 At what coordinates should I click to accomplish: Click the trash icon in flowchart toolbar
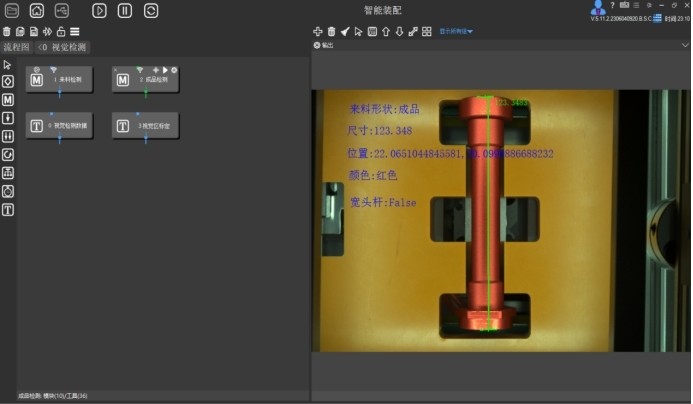pyautogui.click(x=7, y=32)
